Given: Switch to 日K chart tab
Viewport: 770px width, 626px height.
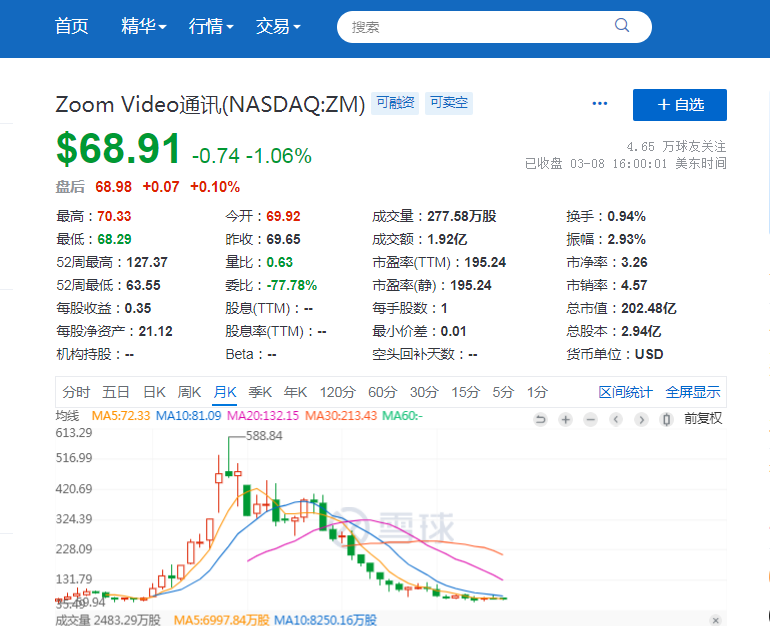Looking at the screenshot, I should 154,392.
